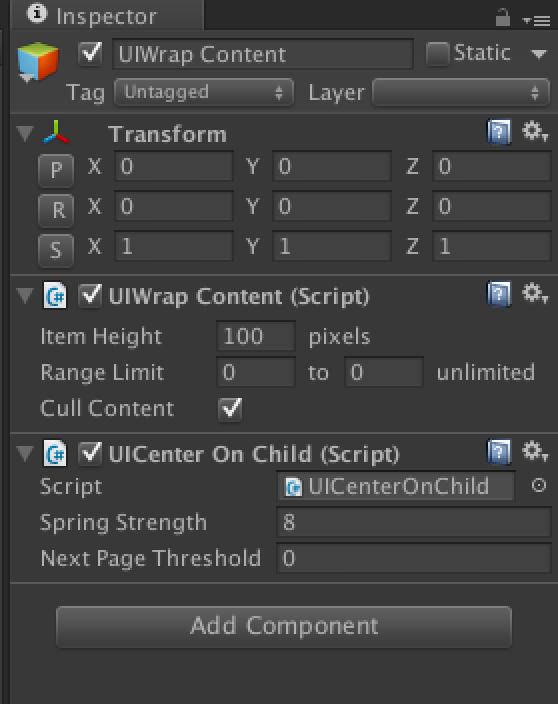Open the Untagged tag dropdown

(204, 92)
